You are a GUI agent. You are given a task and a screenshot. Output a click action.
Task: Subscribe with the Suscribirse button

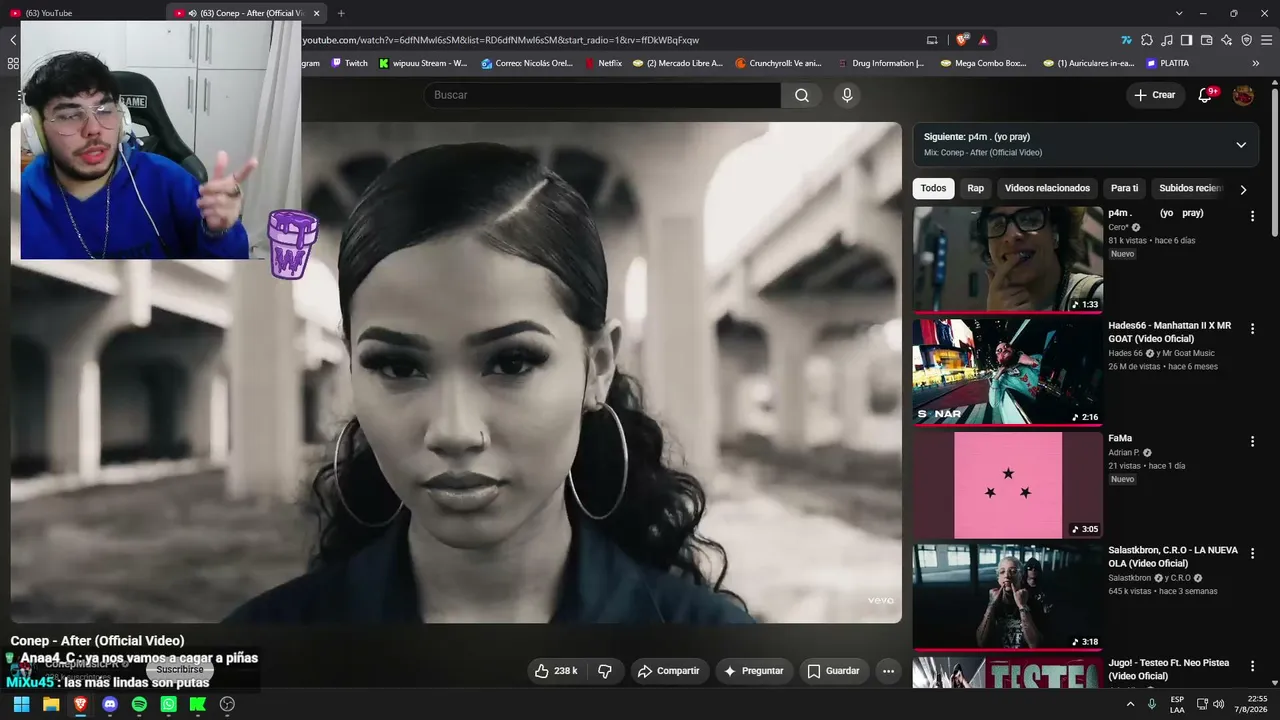tap(179, 669)
